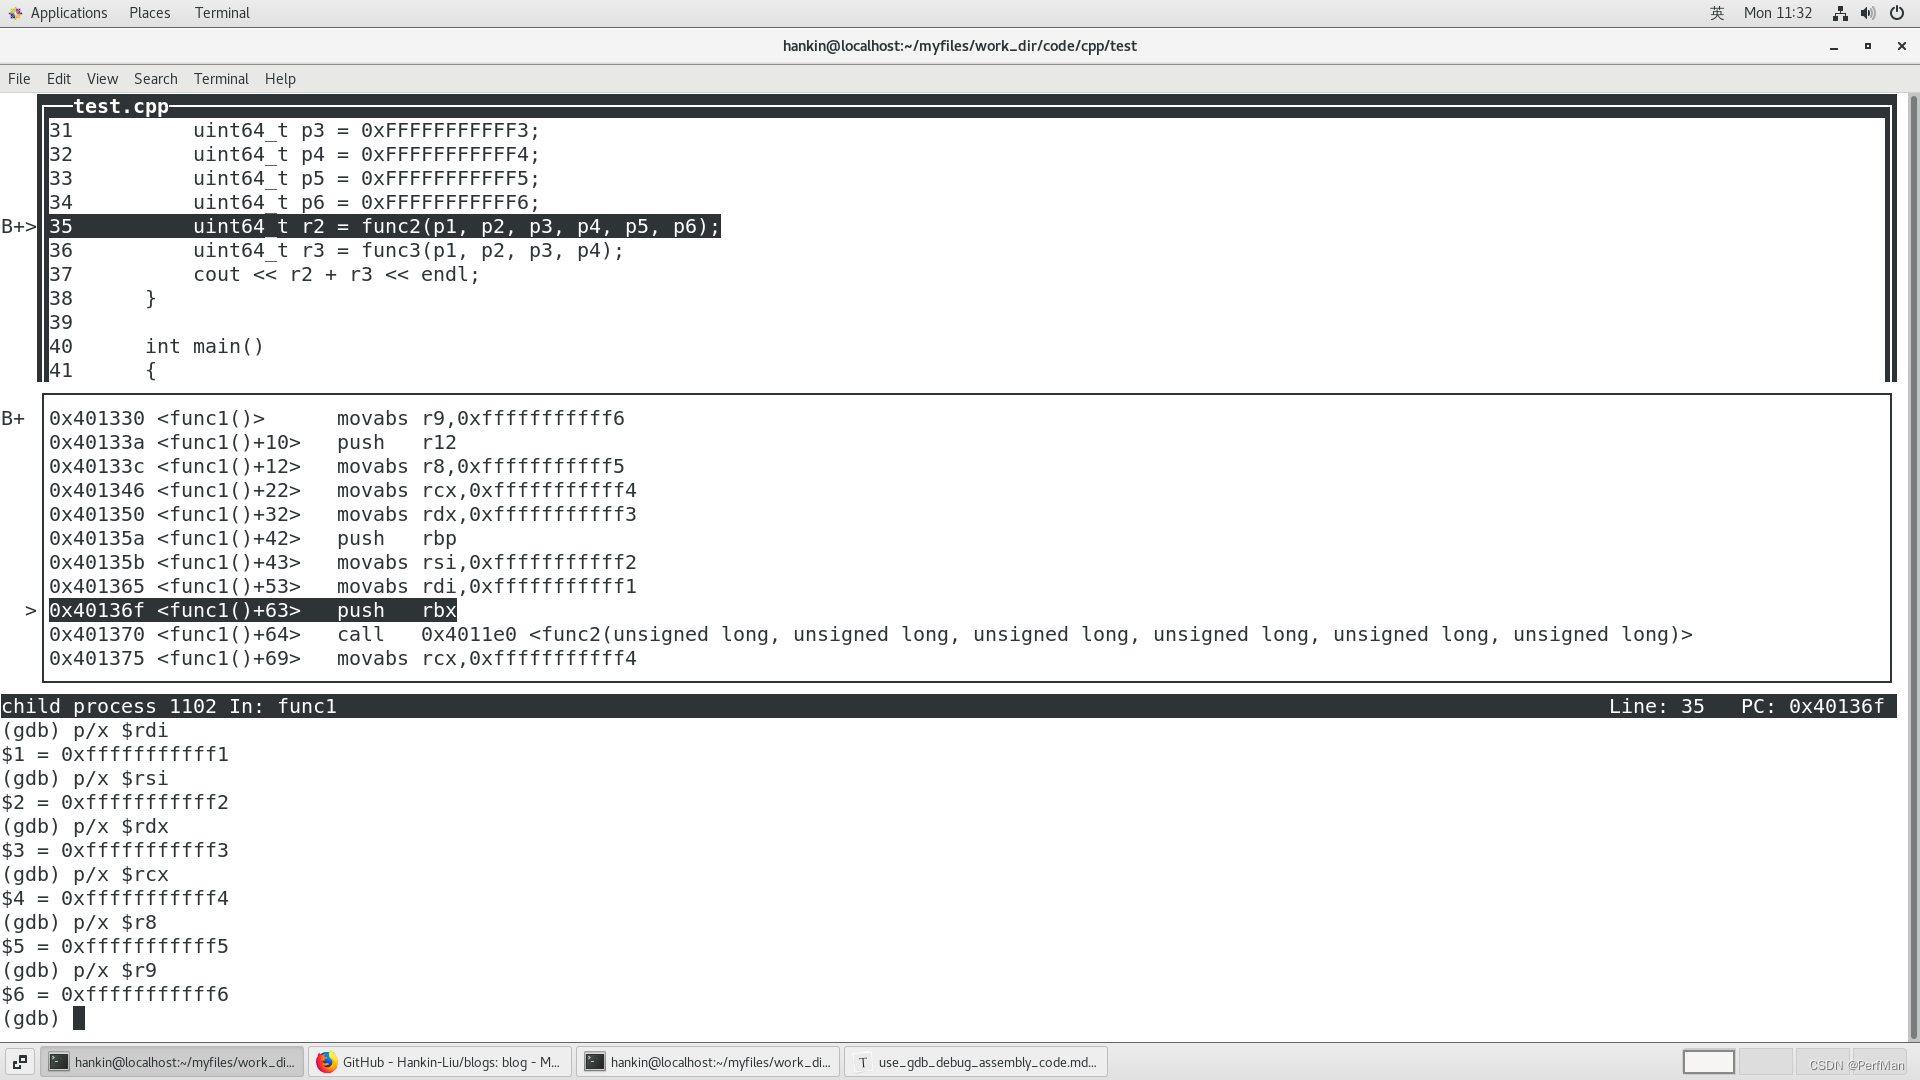The width and height of the screenshot is (1920, 1080).
Task: Open the use_gdb_debug_assembly_code.md taskbar window
Action: point(976,1062)
